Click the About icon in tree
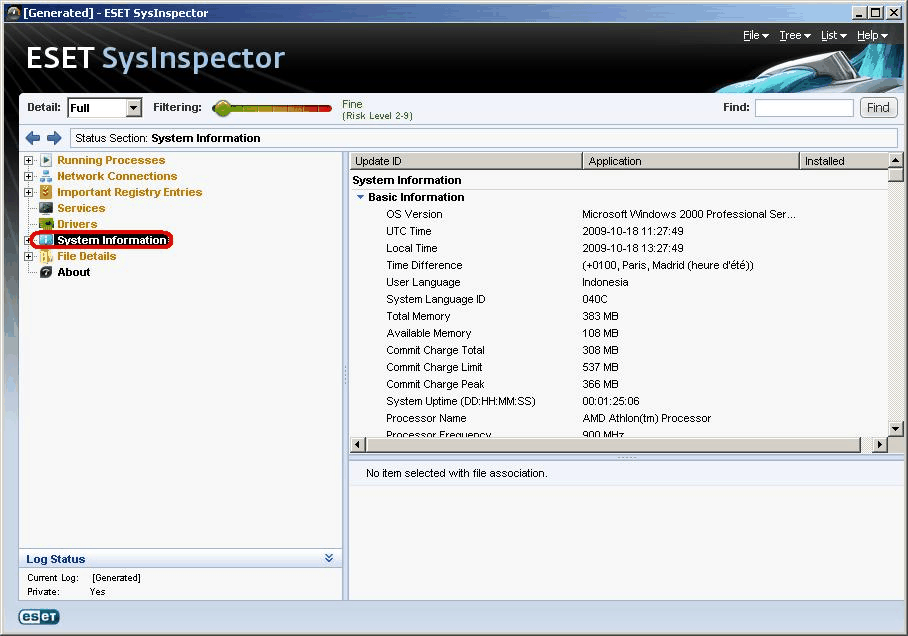This screenshot has height=636, width=908. 46,272
